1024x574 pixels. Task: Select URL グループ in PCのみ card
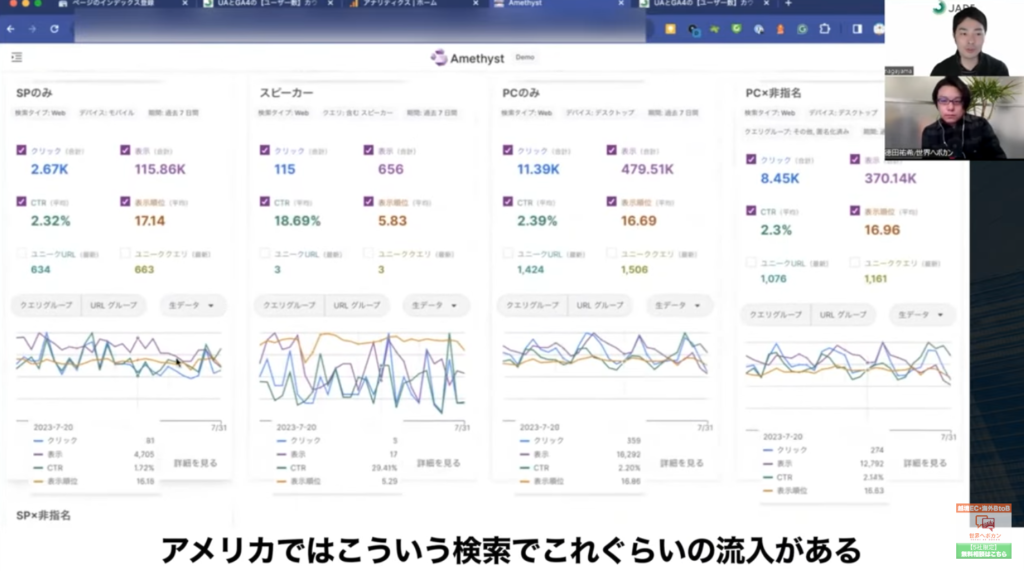click(x=600, y=306)
